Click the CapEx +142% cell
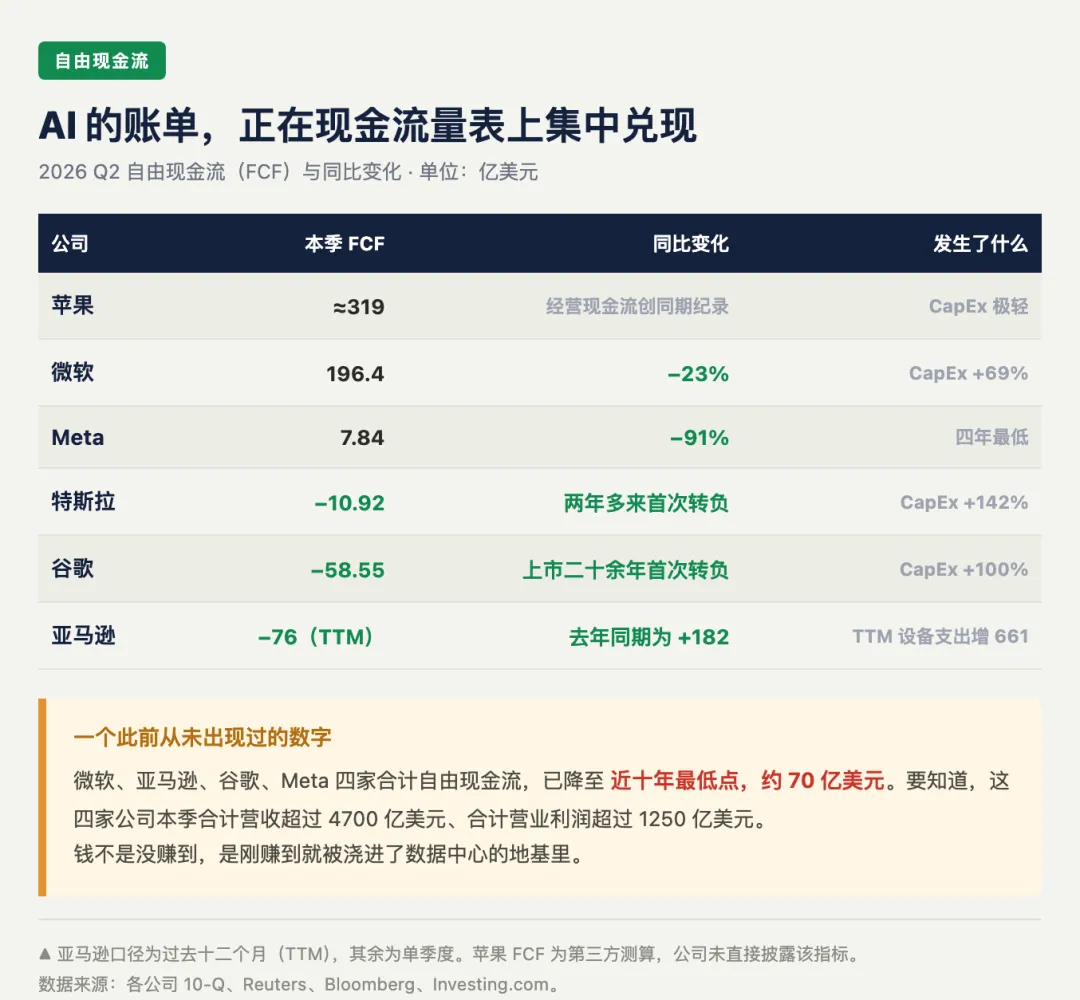This screenshot has height=1000, width=1080. click(964, 502)
